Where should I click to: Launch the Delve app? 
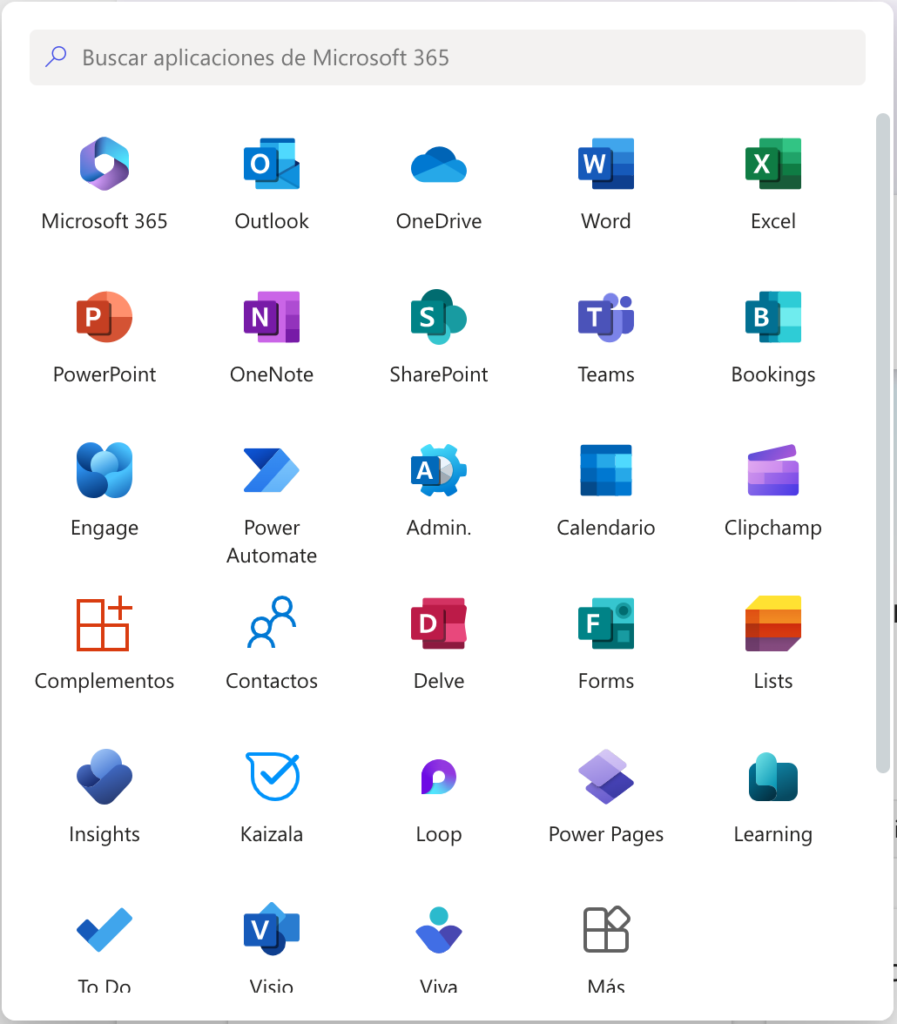pos(439,624)
